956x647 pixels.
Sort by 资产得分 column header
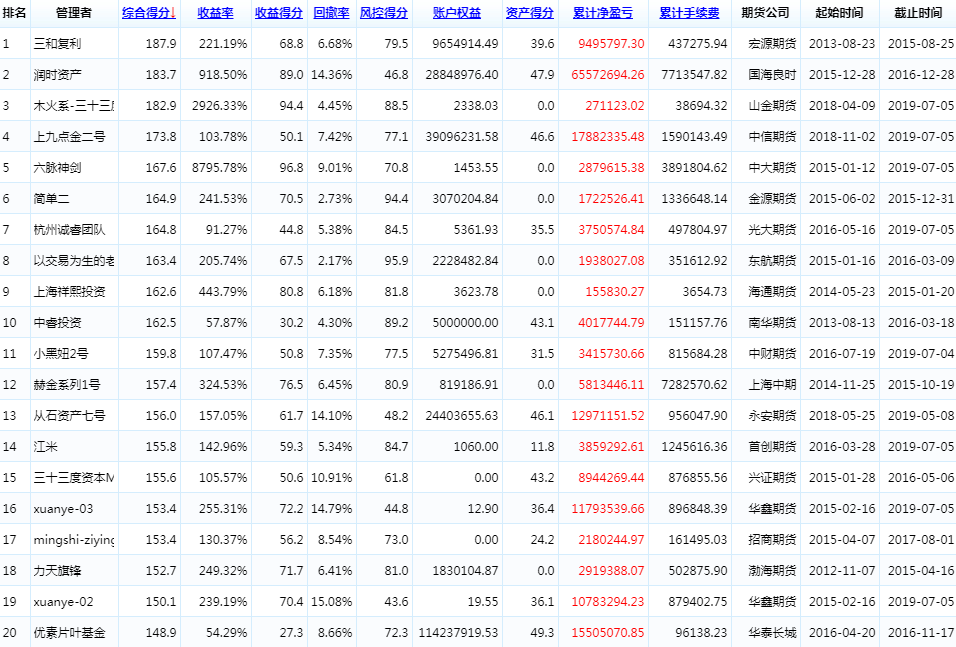(x=530, y=13)
